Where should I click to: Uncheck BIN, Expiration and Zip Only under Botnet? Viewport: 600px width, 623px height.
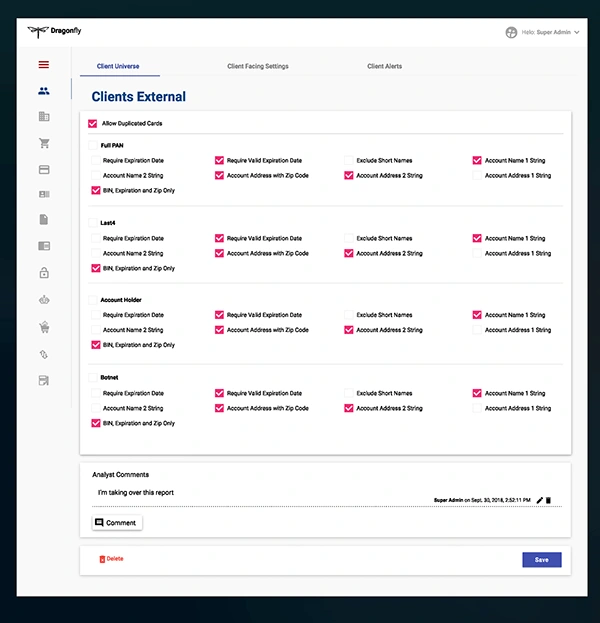[x=96, y=424]
